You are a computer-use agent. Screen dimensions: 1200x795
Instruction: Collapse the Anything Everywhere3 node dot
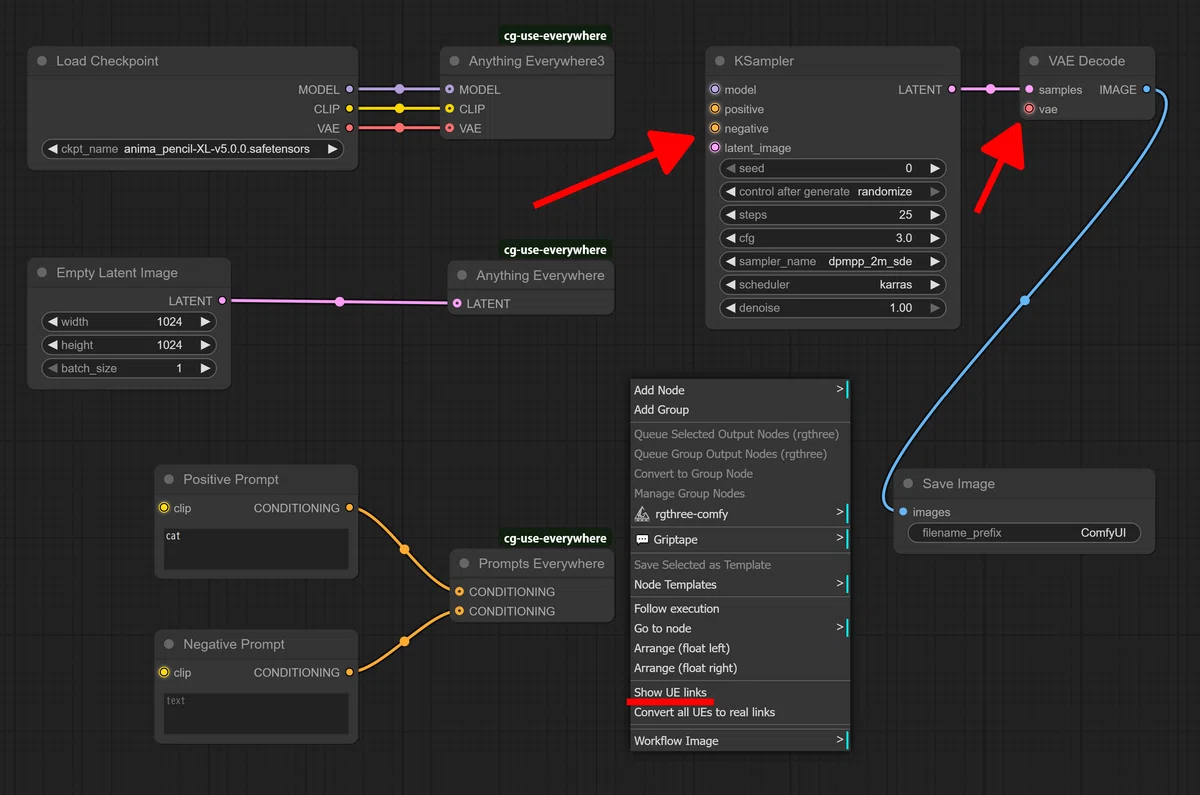click(x=455, y=61)
